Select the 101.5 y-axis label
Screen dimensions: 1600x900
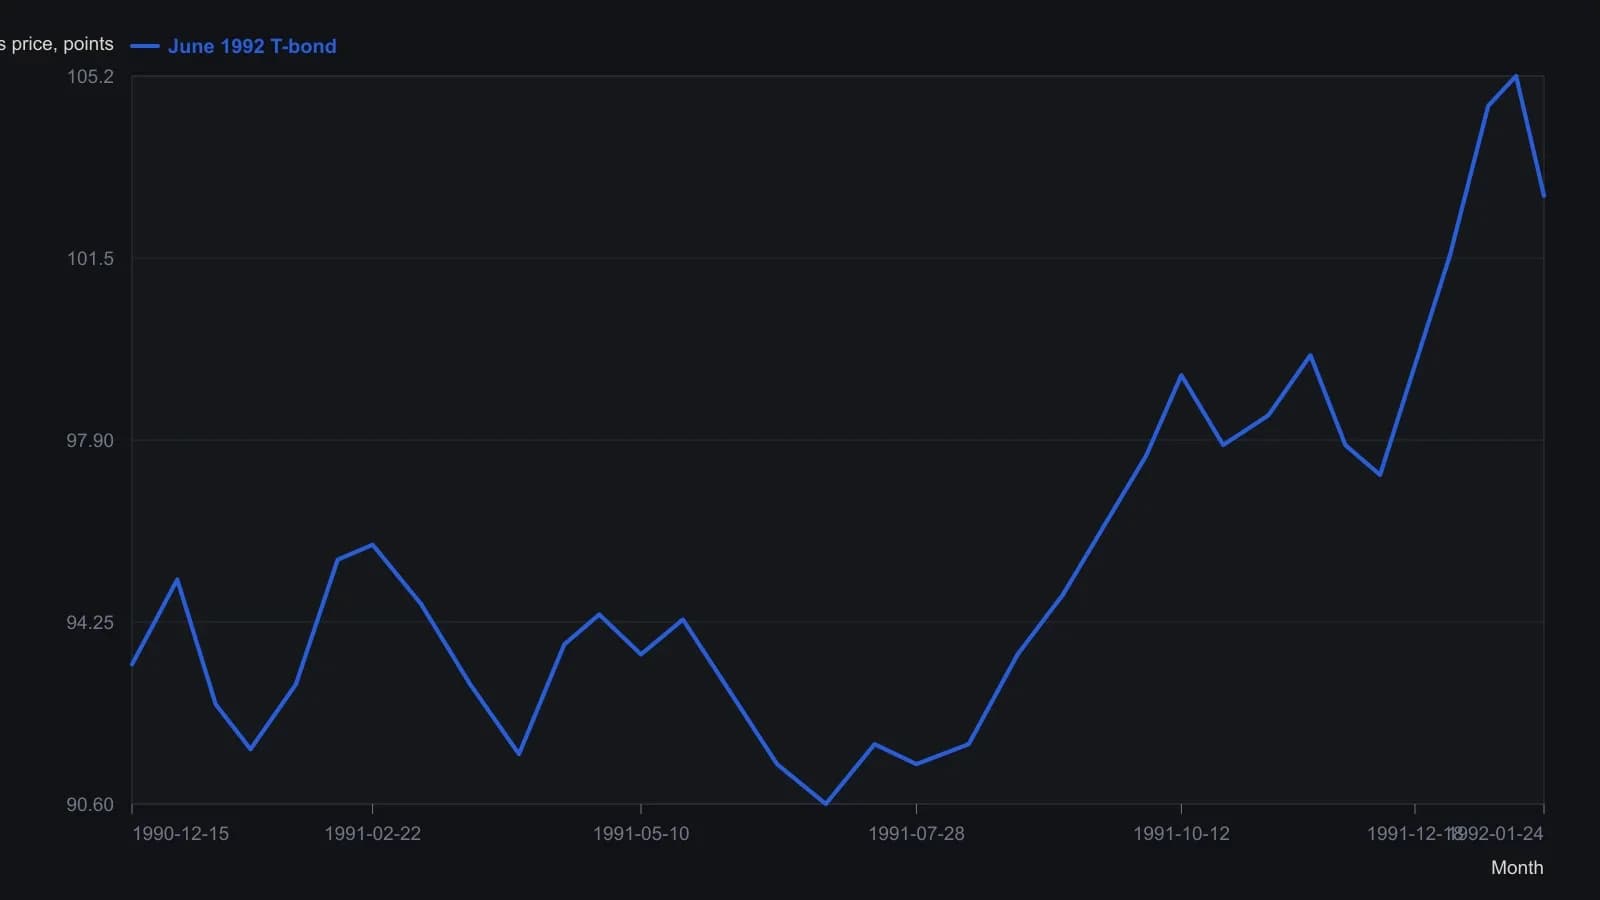tap(90, 259)
